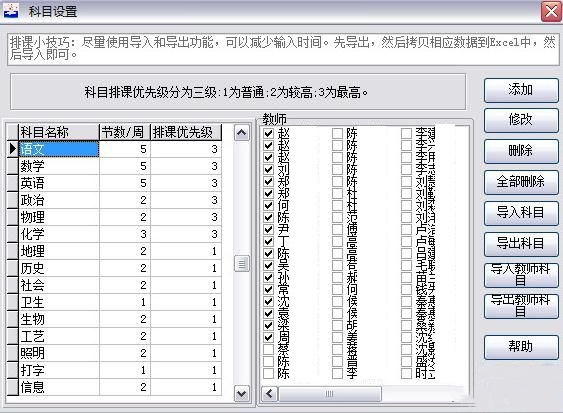Select the 语文 subject cell
This screenshot has height=413, width=563.
click(59, 149)
